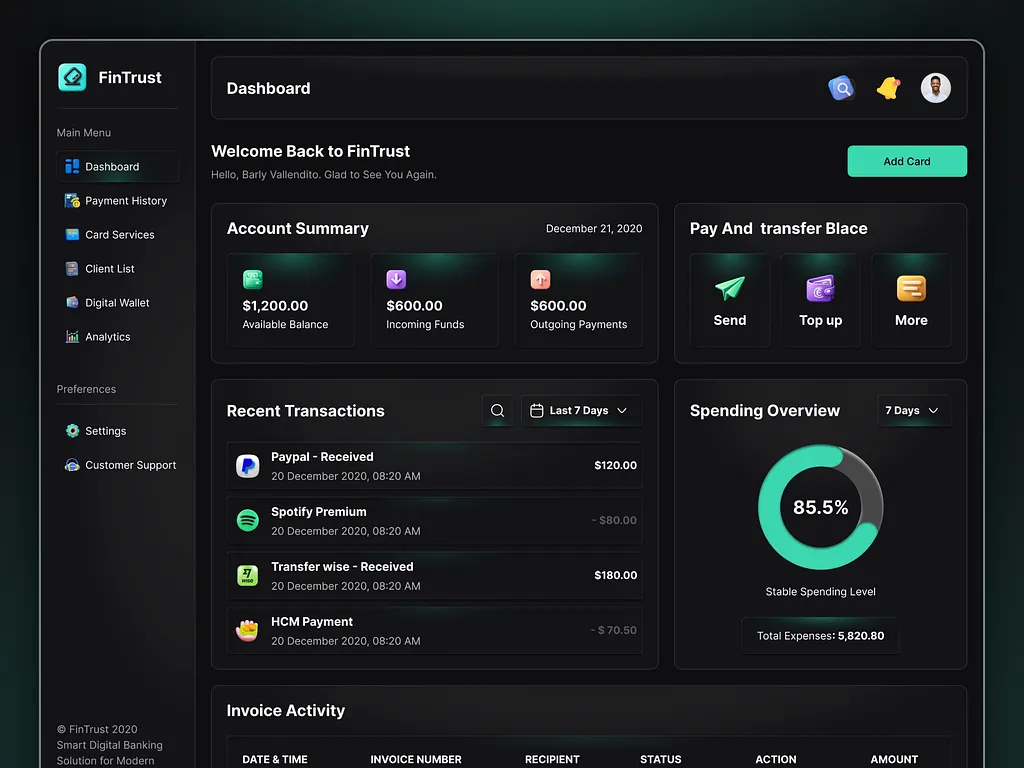
Task: Open the user profile avatar
Action: click(935, 88)
